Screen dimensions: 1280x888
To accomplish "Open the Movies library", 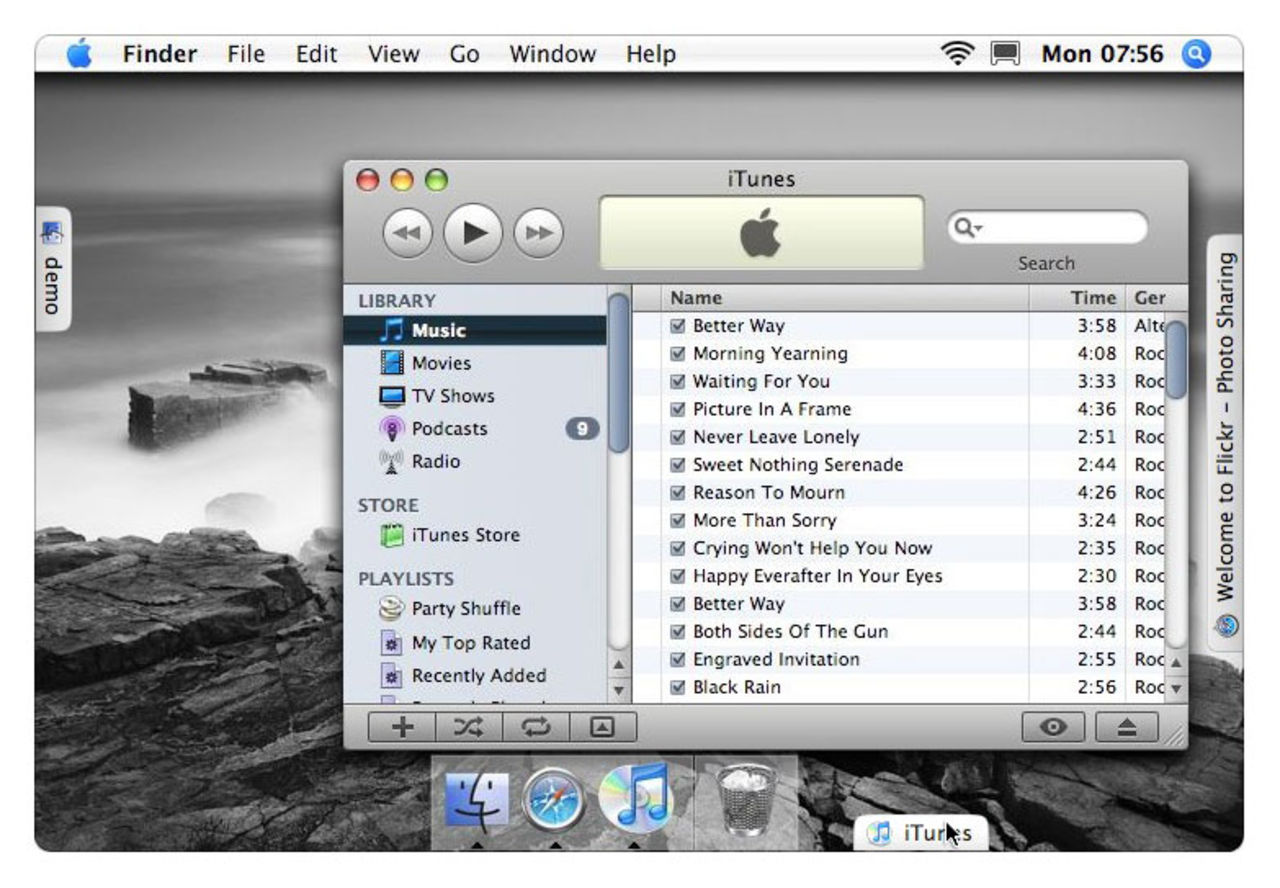I will tap(442, 362).
